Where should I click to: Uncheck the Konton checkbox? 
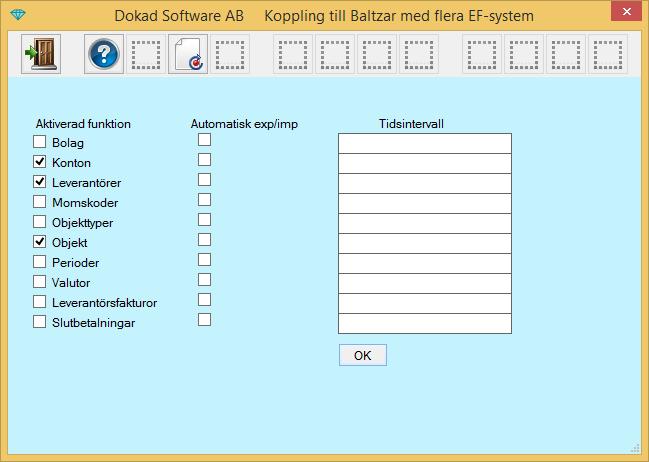pos(39,162)
